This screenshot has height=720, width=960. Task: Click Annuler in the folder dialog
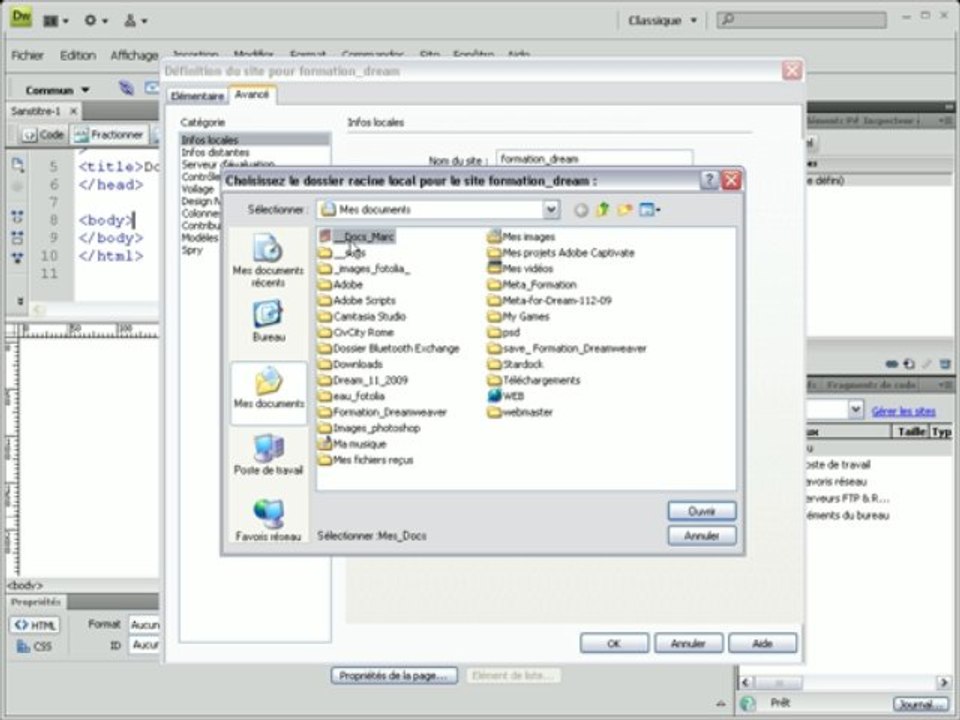(702, 536)
